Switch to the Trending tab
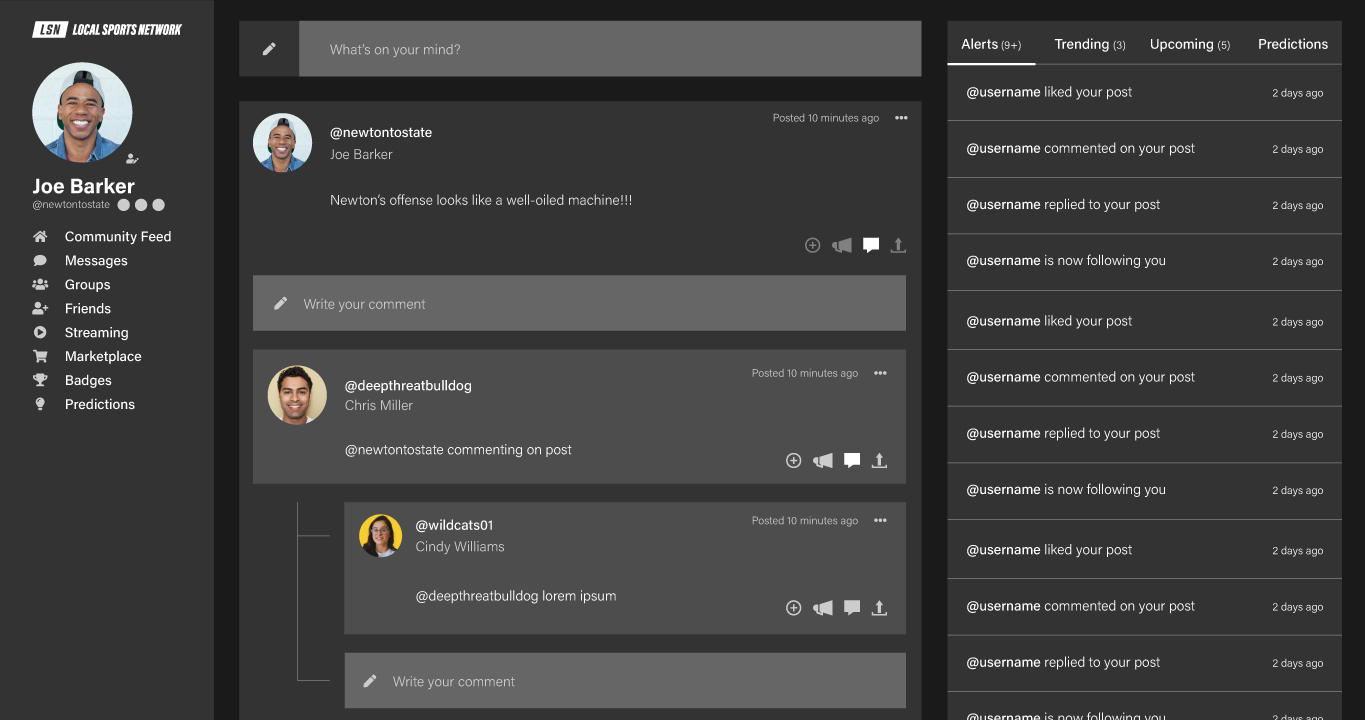The width and height of the screenshot is (1365, 720). (1089, 44)
